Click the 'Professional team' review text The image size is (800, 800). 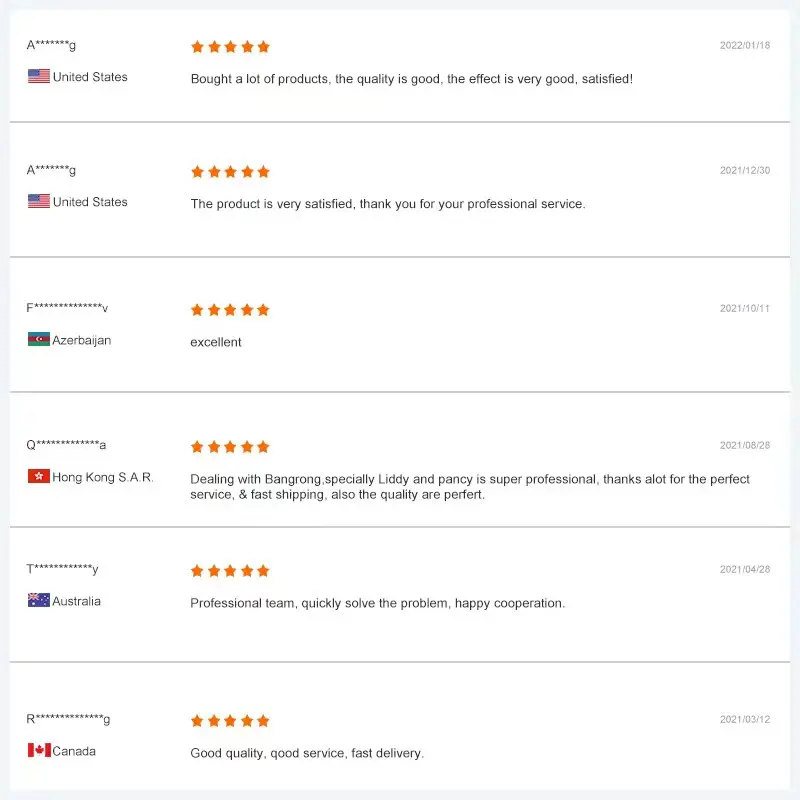pyautogui.click(x=377, y=603)
